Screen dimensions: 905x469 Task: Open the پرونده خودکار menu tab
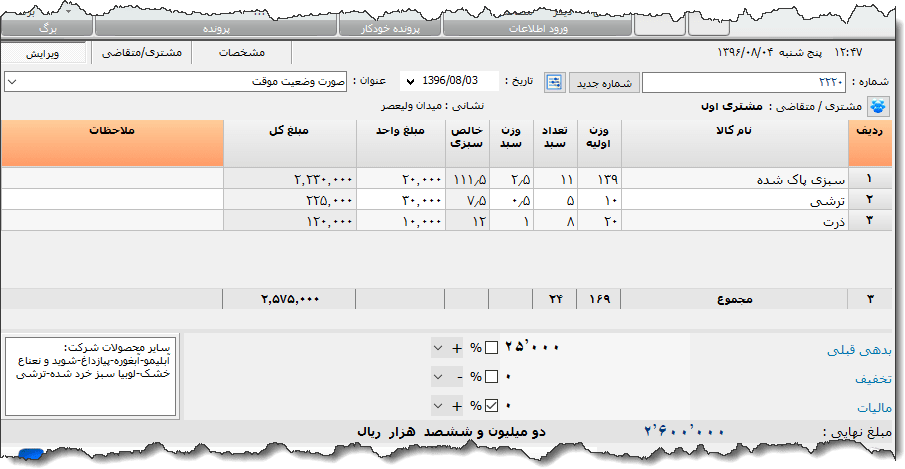point(390,28)
